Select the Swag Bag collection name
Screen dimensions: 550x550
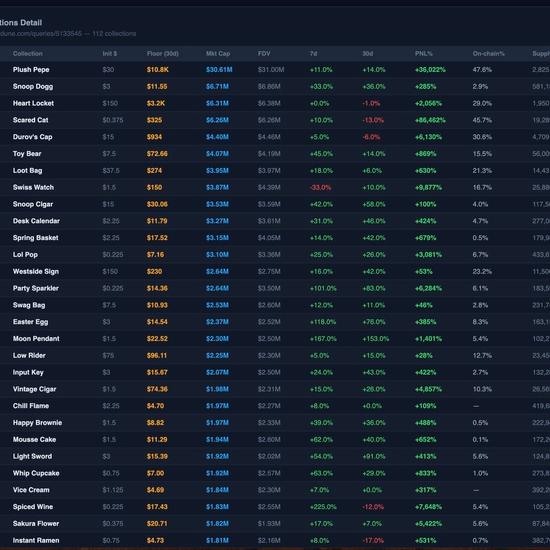[29, 306]
